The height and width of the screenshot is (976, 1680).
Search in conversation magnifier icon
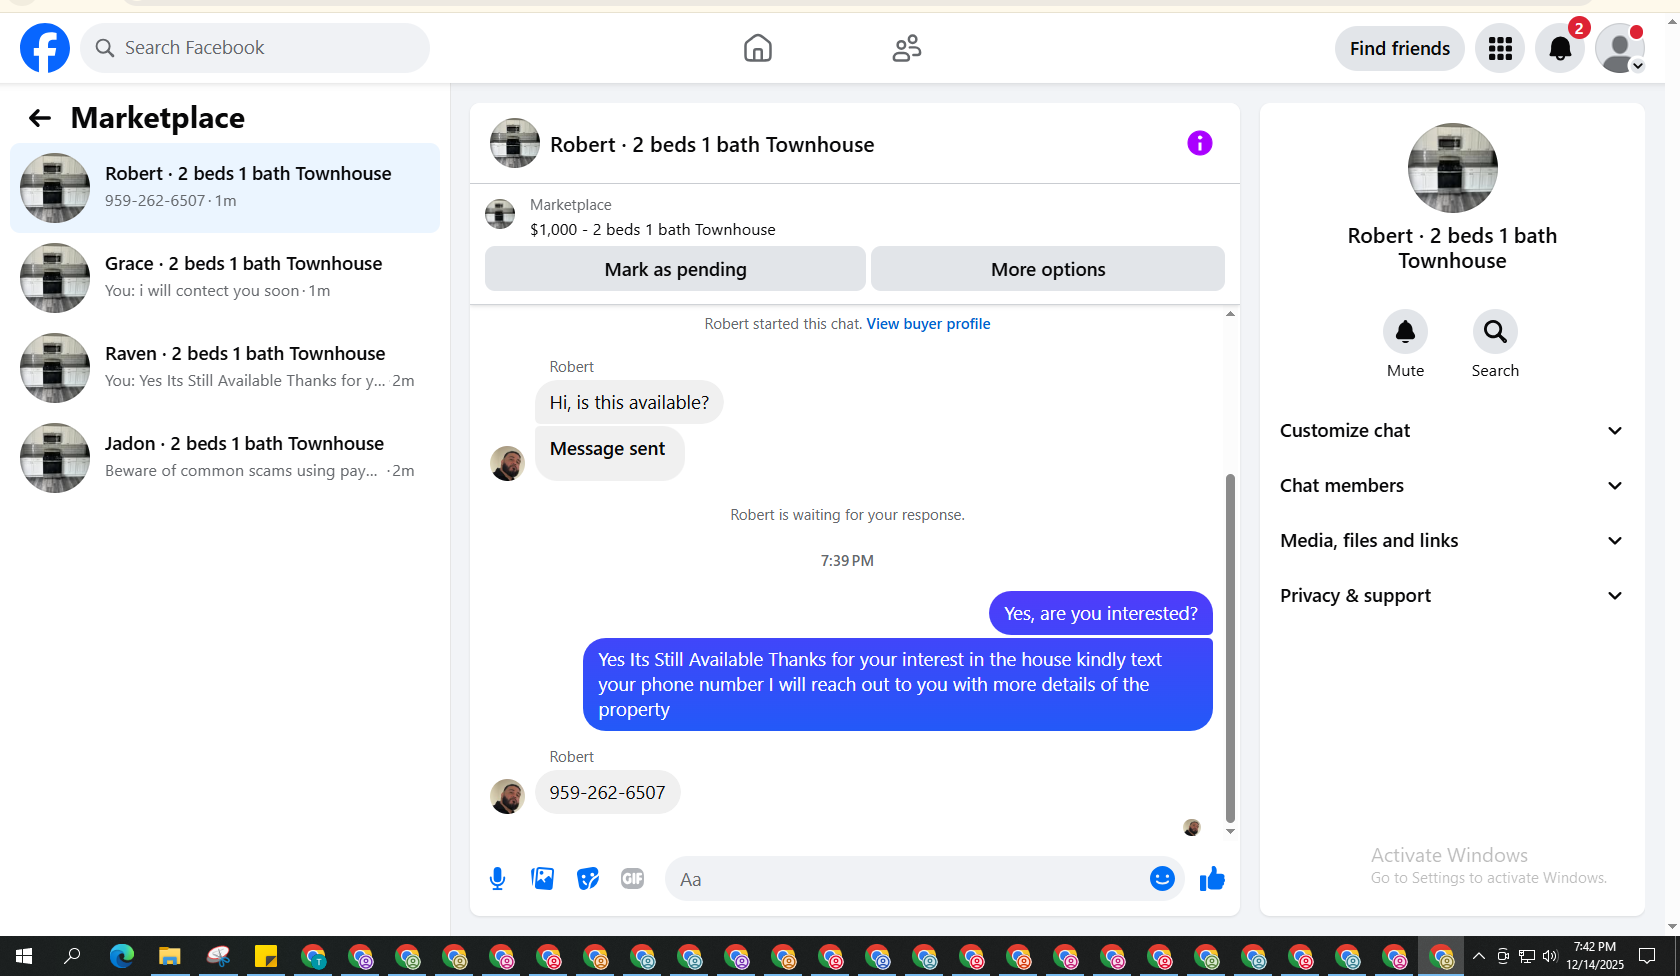click(x=1495, y=331)
